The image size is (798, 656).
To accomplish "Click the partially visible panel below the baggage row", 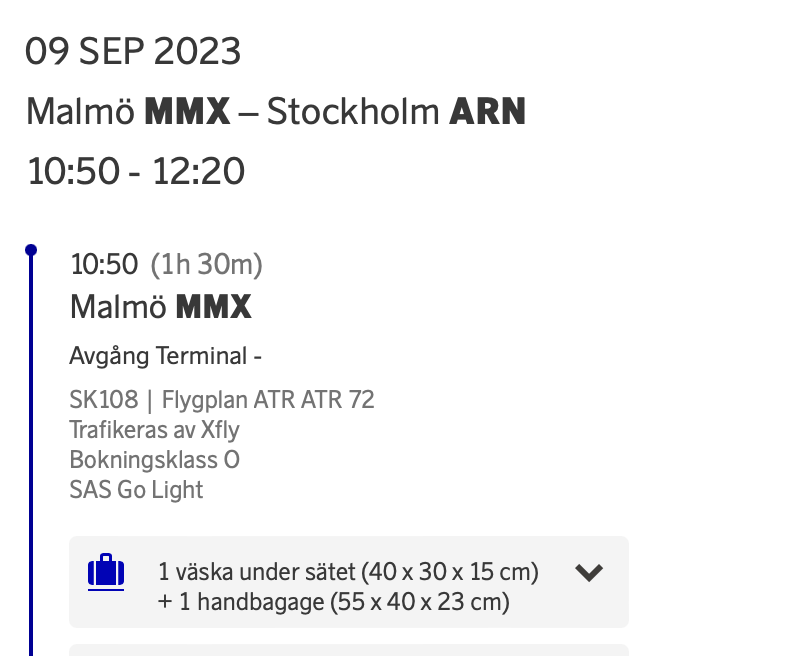I will coord(348,649).
